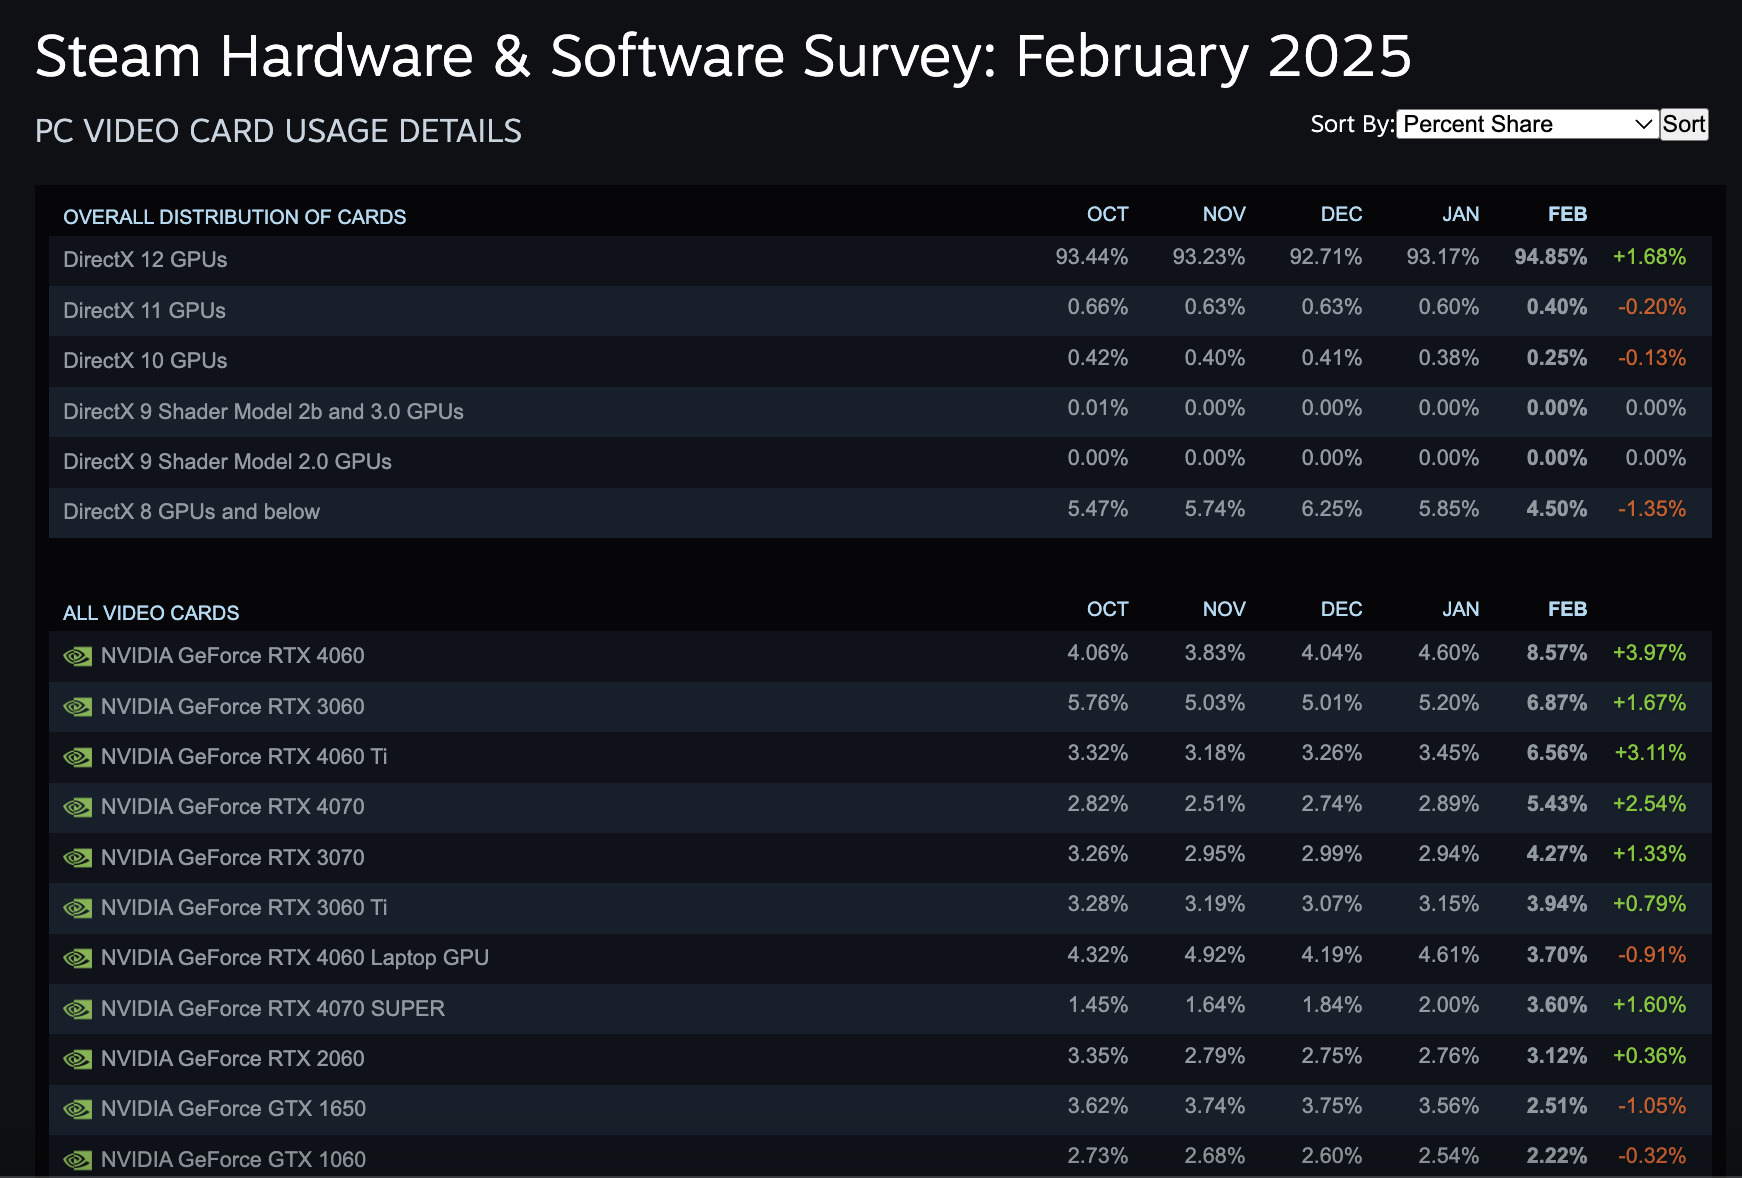Image resolution: width=1742 pixels, height=1178 pixels.
Task: Select NVIDIA GeForce RTX 3060 label
Action: (x=233, y=707)
